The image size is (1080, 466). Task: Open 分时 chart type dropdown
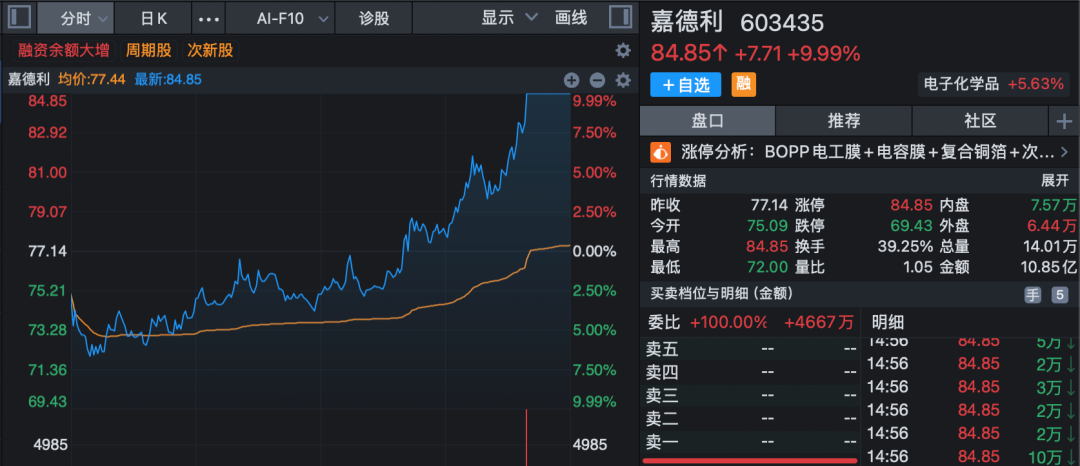pos(75,18)
